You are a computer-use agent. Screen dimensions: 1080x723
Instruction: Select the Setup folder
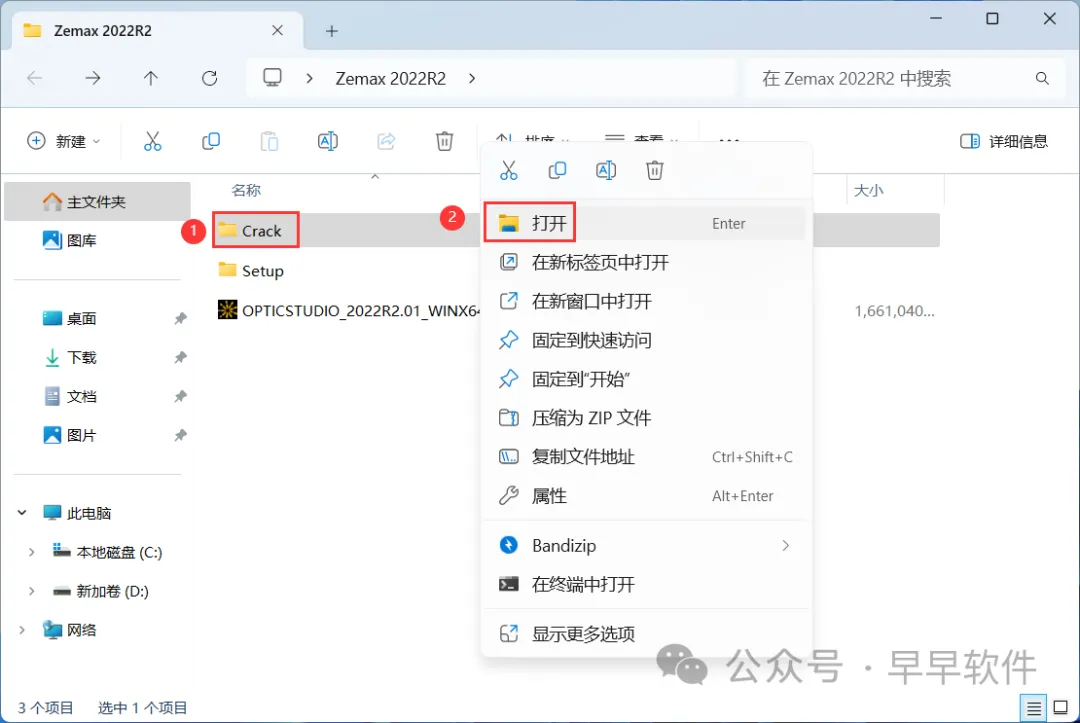point(251,271)
